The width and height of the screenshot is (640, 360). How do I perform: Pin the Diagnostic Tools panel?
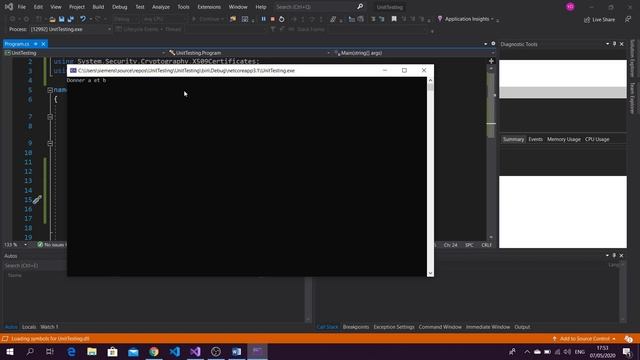pos(614,44)
